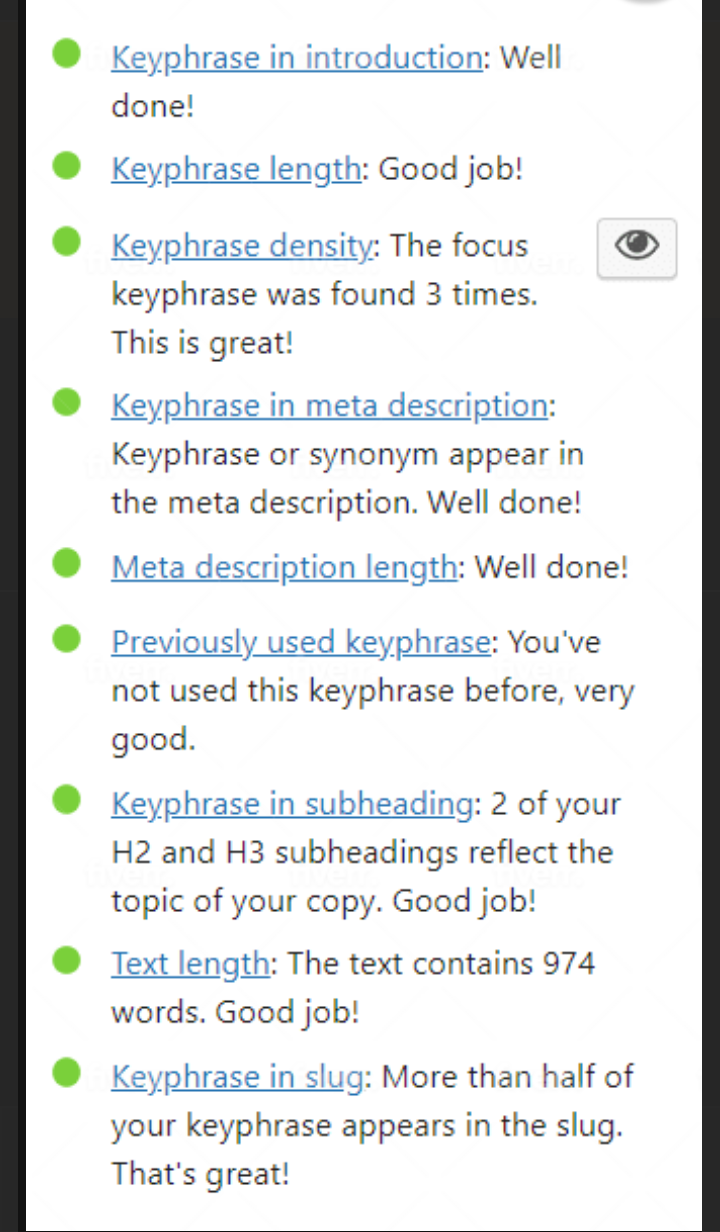This screenshot has height=1232, width=720.
Task: Click the 'text contains 974 words' message
Action: click(440, 964)
